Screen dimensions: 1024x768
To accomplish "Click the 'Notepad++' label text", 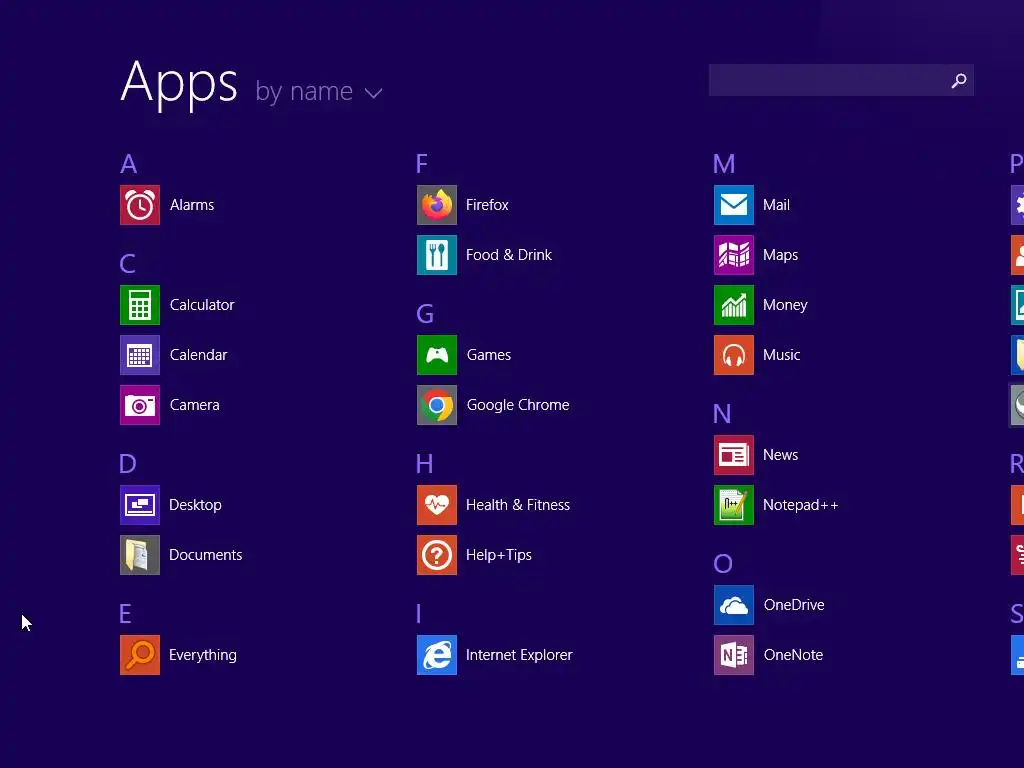I will (801, 505).
